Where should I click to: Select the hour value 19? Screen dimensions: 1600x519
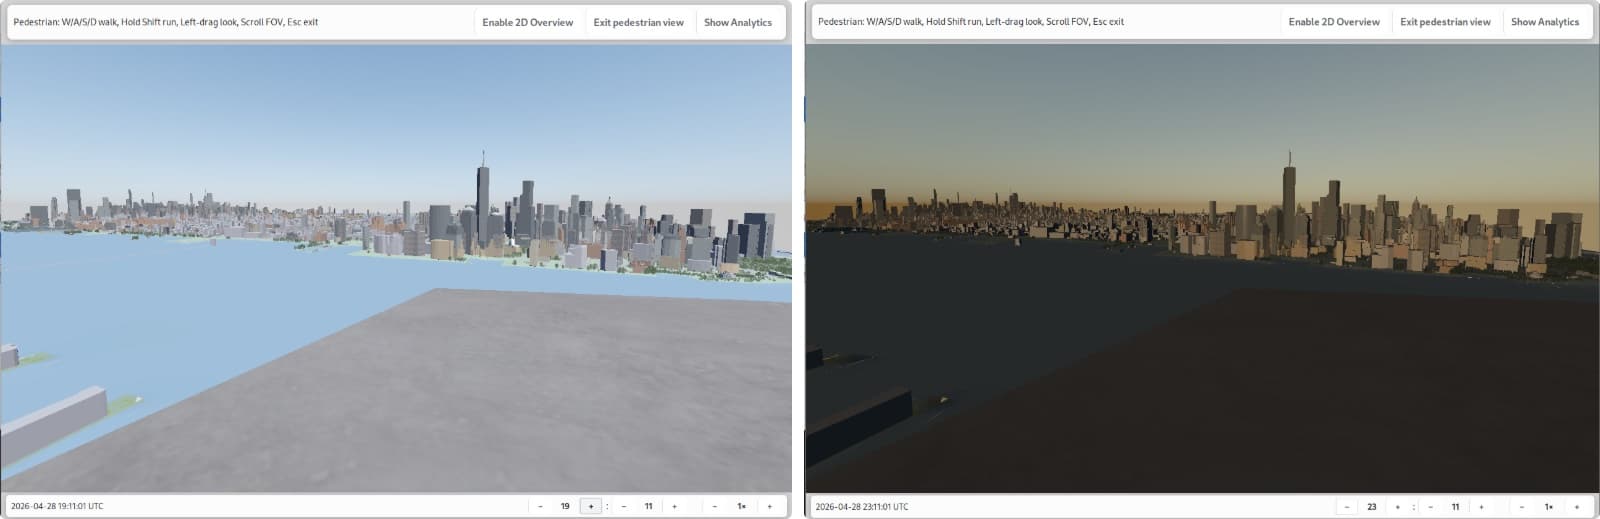[x=565, y=506]
